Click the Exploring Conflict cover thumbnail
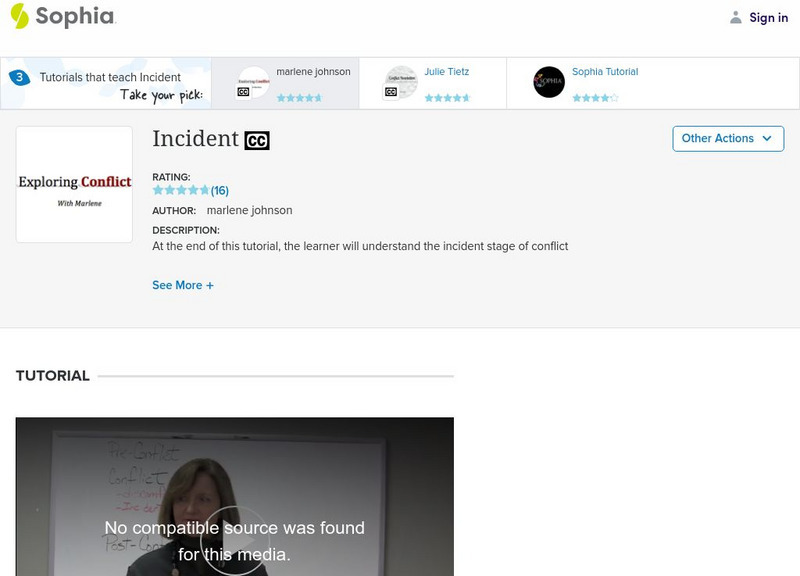Image resolution: width=800 pixels, height=576 pixels. (x=74, y=184)
